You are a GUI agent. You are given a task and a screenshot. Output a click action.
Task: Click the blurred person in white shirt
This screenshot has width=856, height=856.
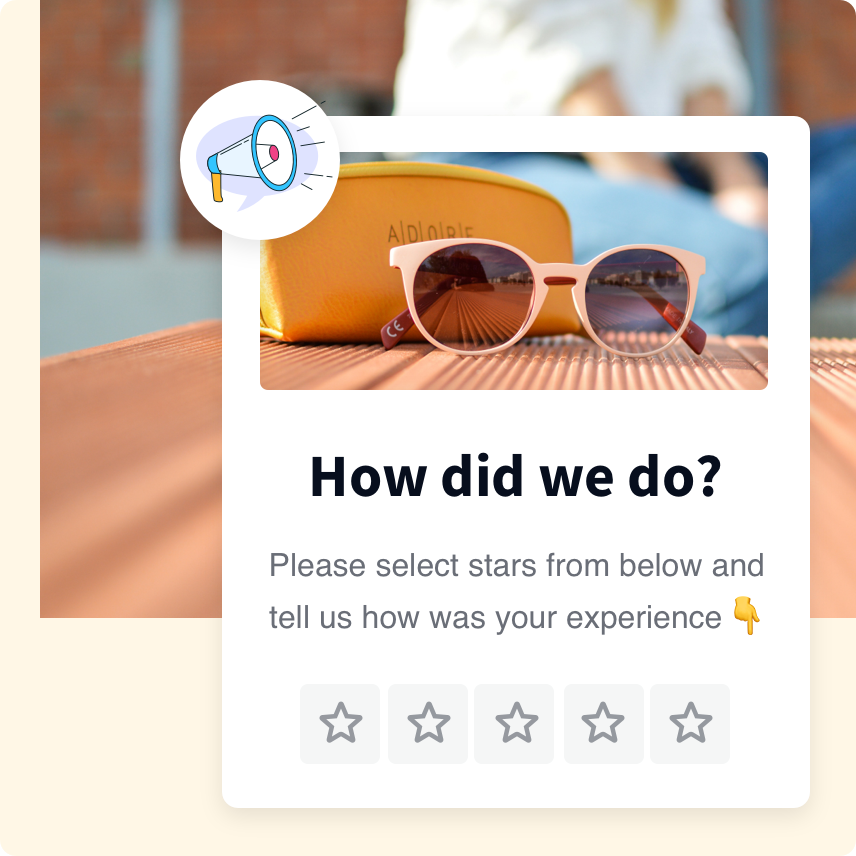coord(573,55)
